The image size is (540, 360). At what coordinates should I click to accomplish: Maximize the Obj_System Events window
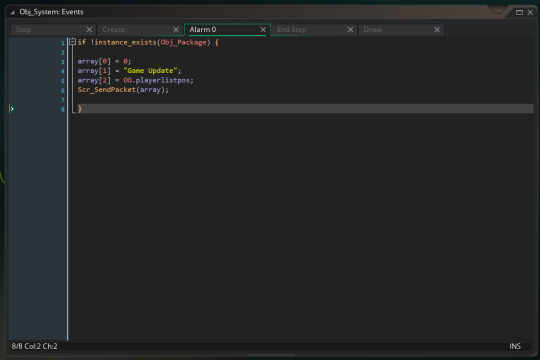(x=519, y=12)
